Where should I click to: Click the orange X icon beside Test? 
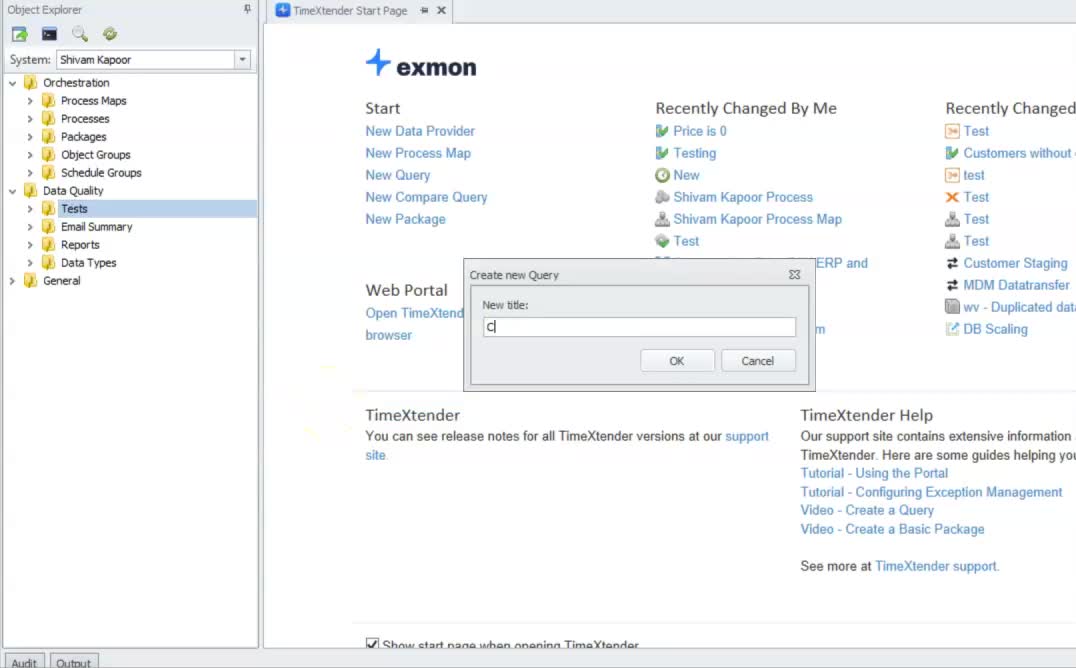point(952,197)
